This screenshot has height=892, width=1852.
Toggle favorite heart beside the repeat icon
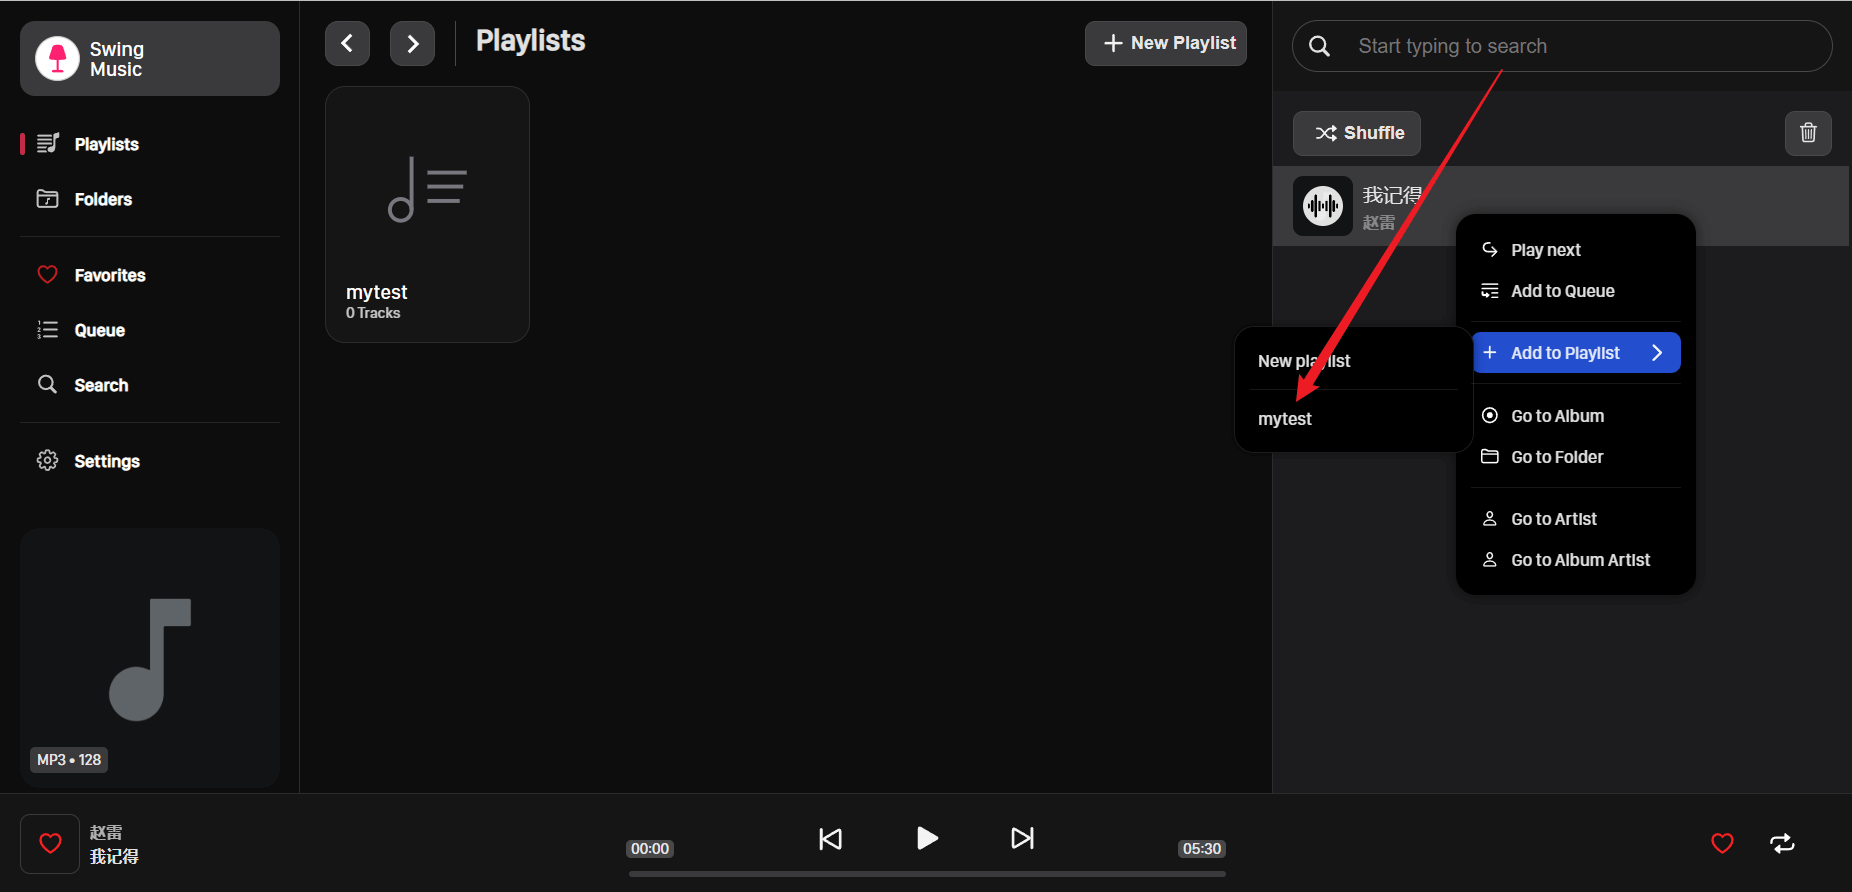[1722, 844]
